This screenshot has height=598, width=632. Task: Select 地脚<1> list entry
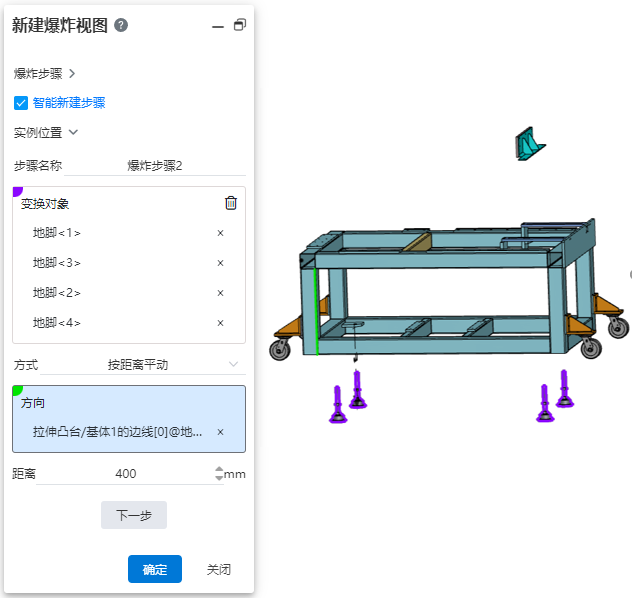57,233
